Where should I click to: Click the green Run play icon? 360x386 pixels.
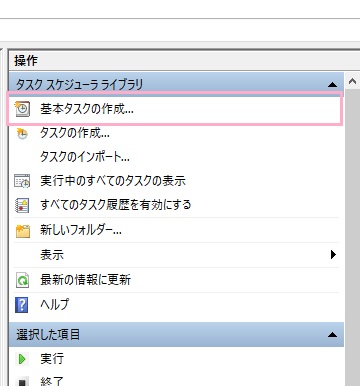[x=22, y=359]
